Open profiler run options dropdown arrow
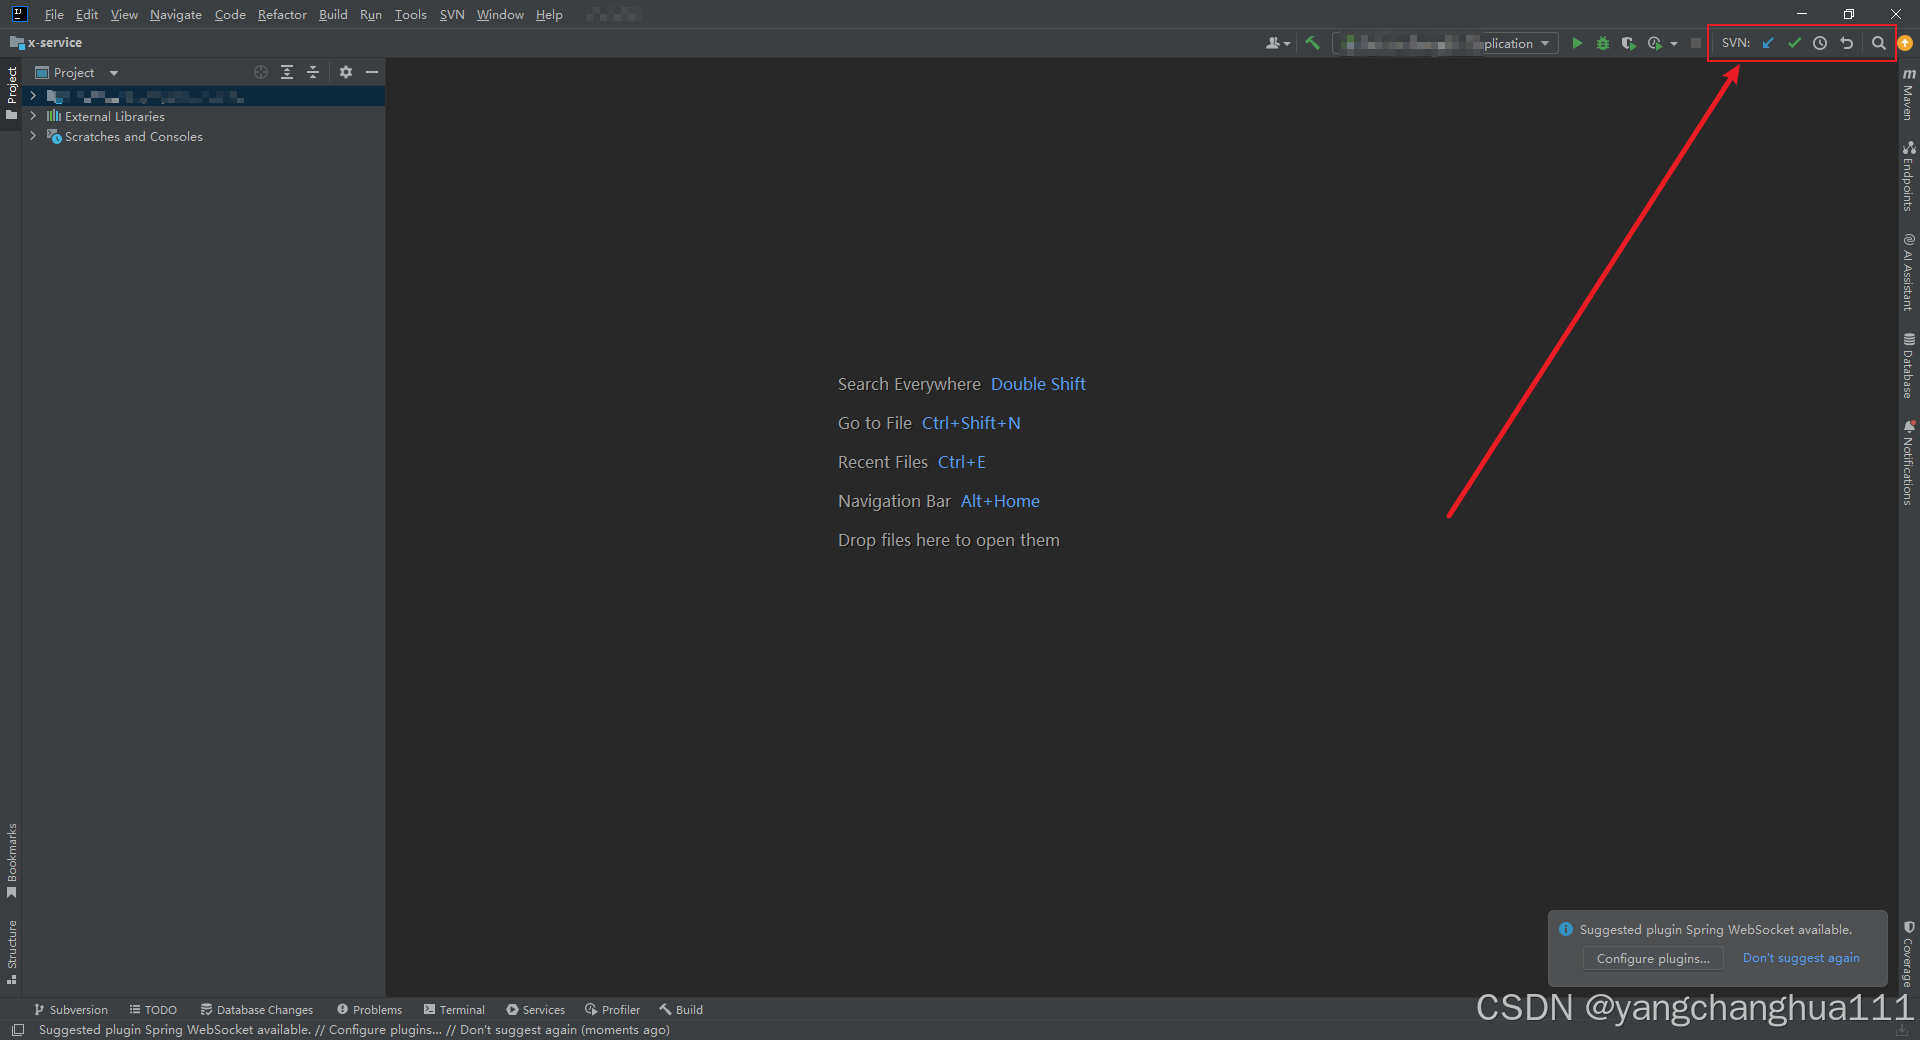Image resolution: width=1920 pixels, height=1040 pixels. [1674, 44]
